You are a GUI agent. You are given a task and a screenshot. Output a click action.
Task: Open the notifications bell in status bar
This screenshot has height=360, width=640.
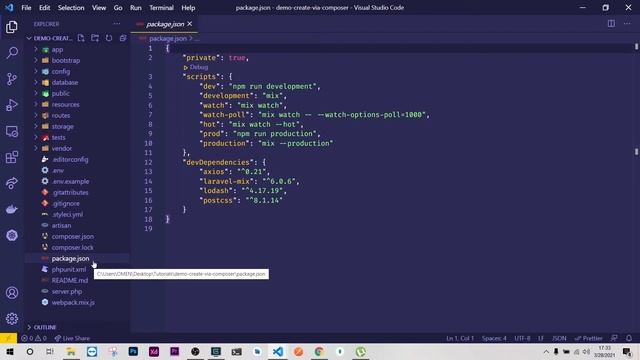coord(629,338)
